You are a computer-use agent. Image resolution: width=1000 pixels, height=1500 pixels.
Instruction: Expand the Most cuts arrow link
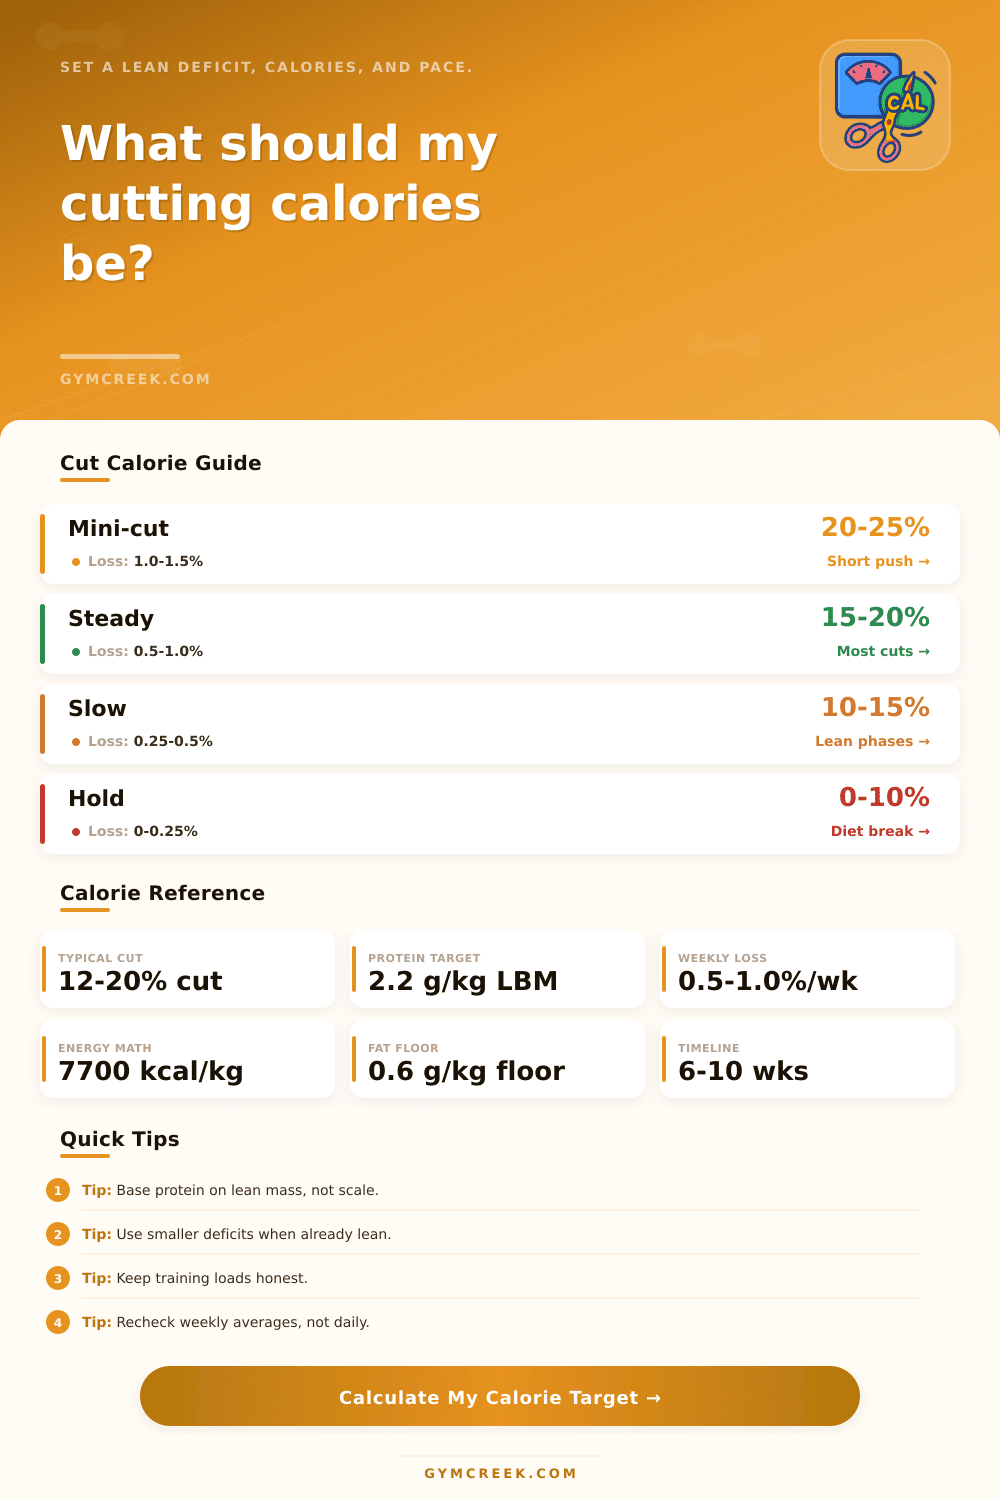pyautogui.click(x=882, y=651)
